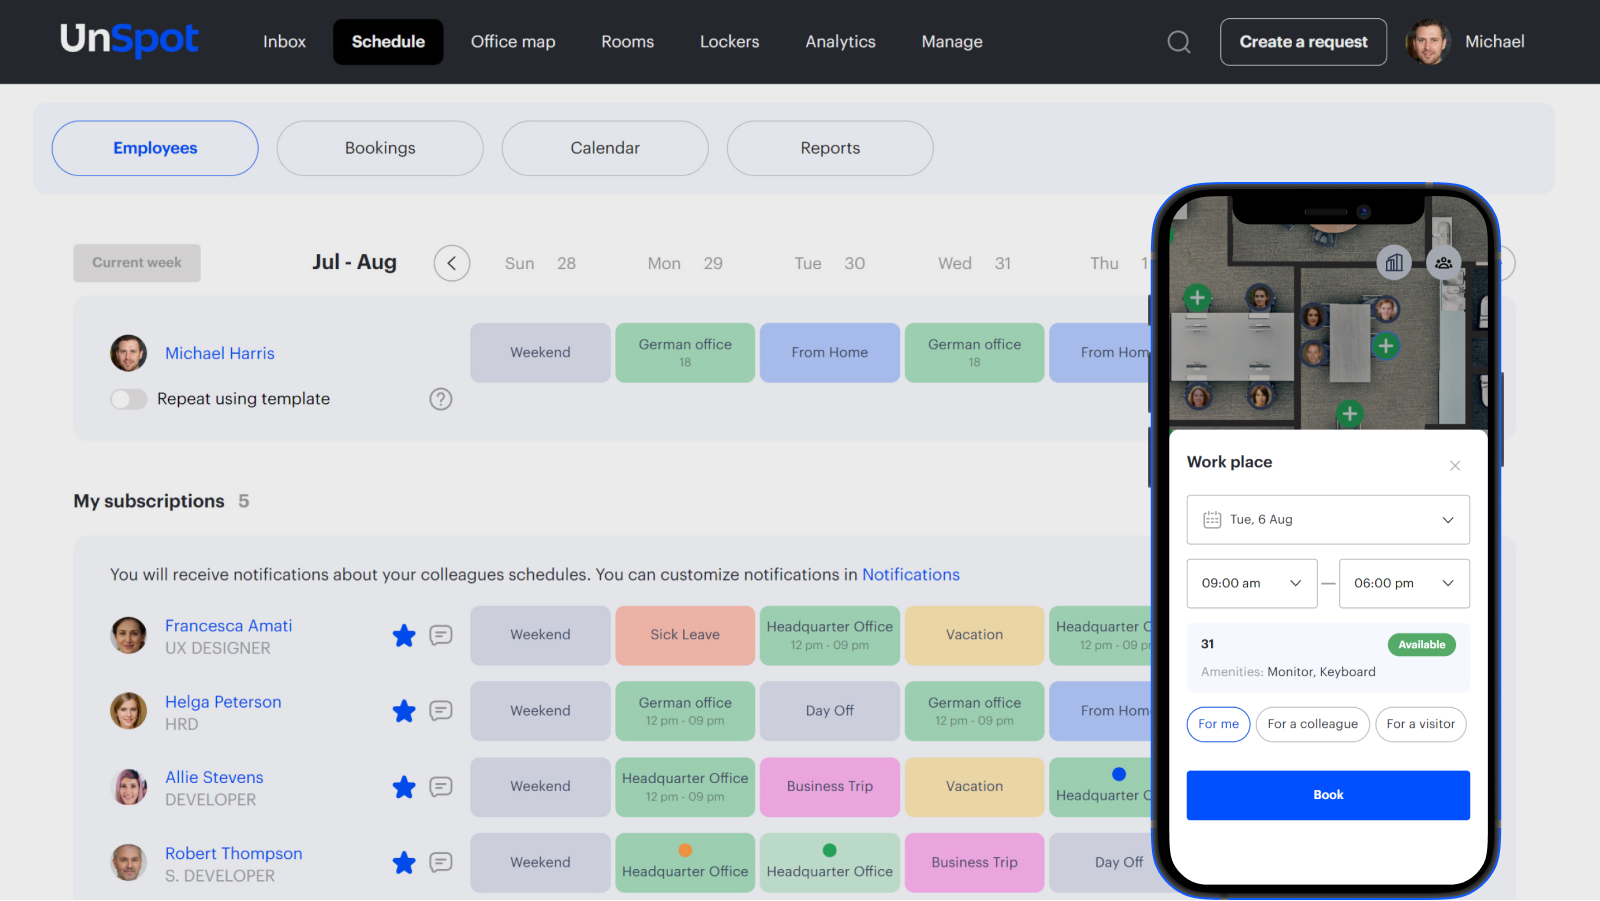Go to Office map

click(x=513, y=42)
